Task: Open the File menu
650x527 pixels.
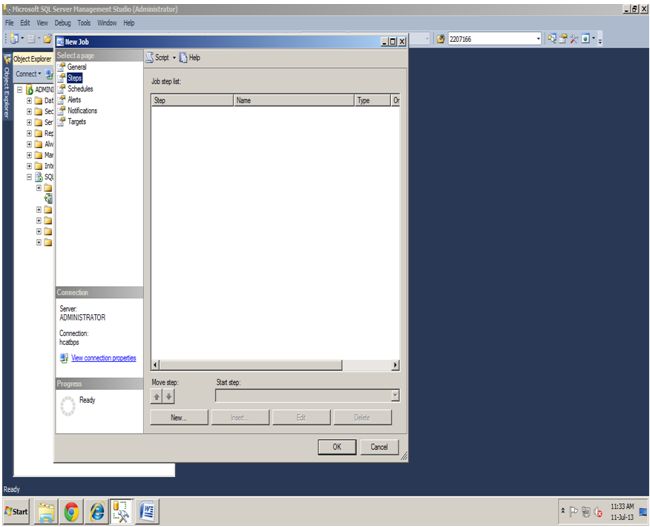Action: (10, 23)
